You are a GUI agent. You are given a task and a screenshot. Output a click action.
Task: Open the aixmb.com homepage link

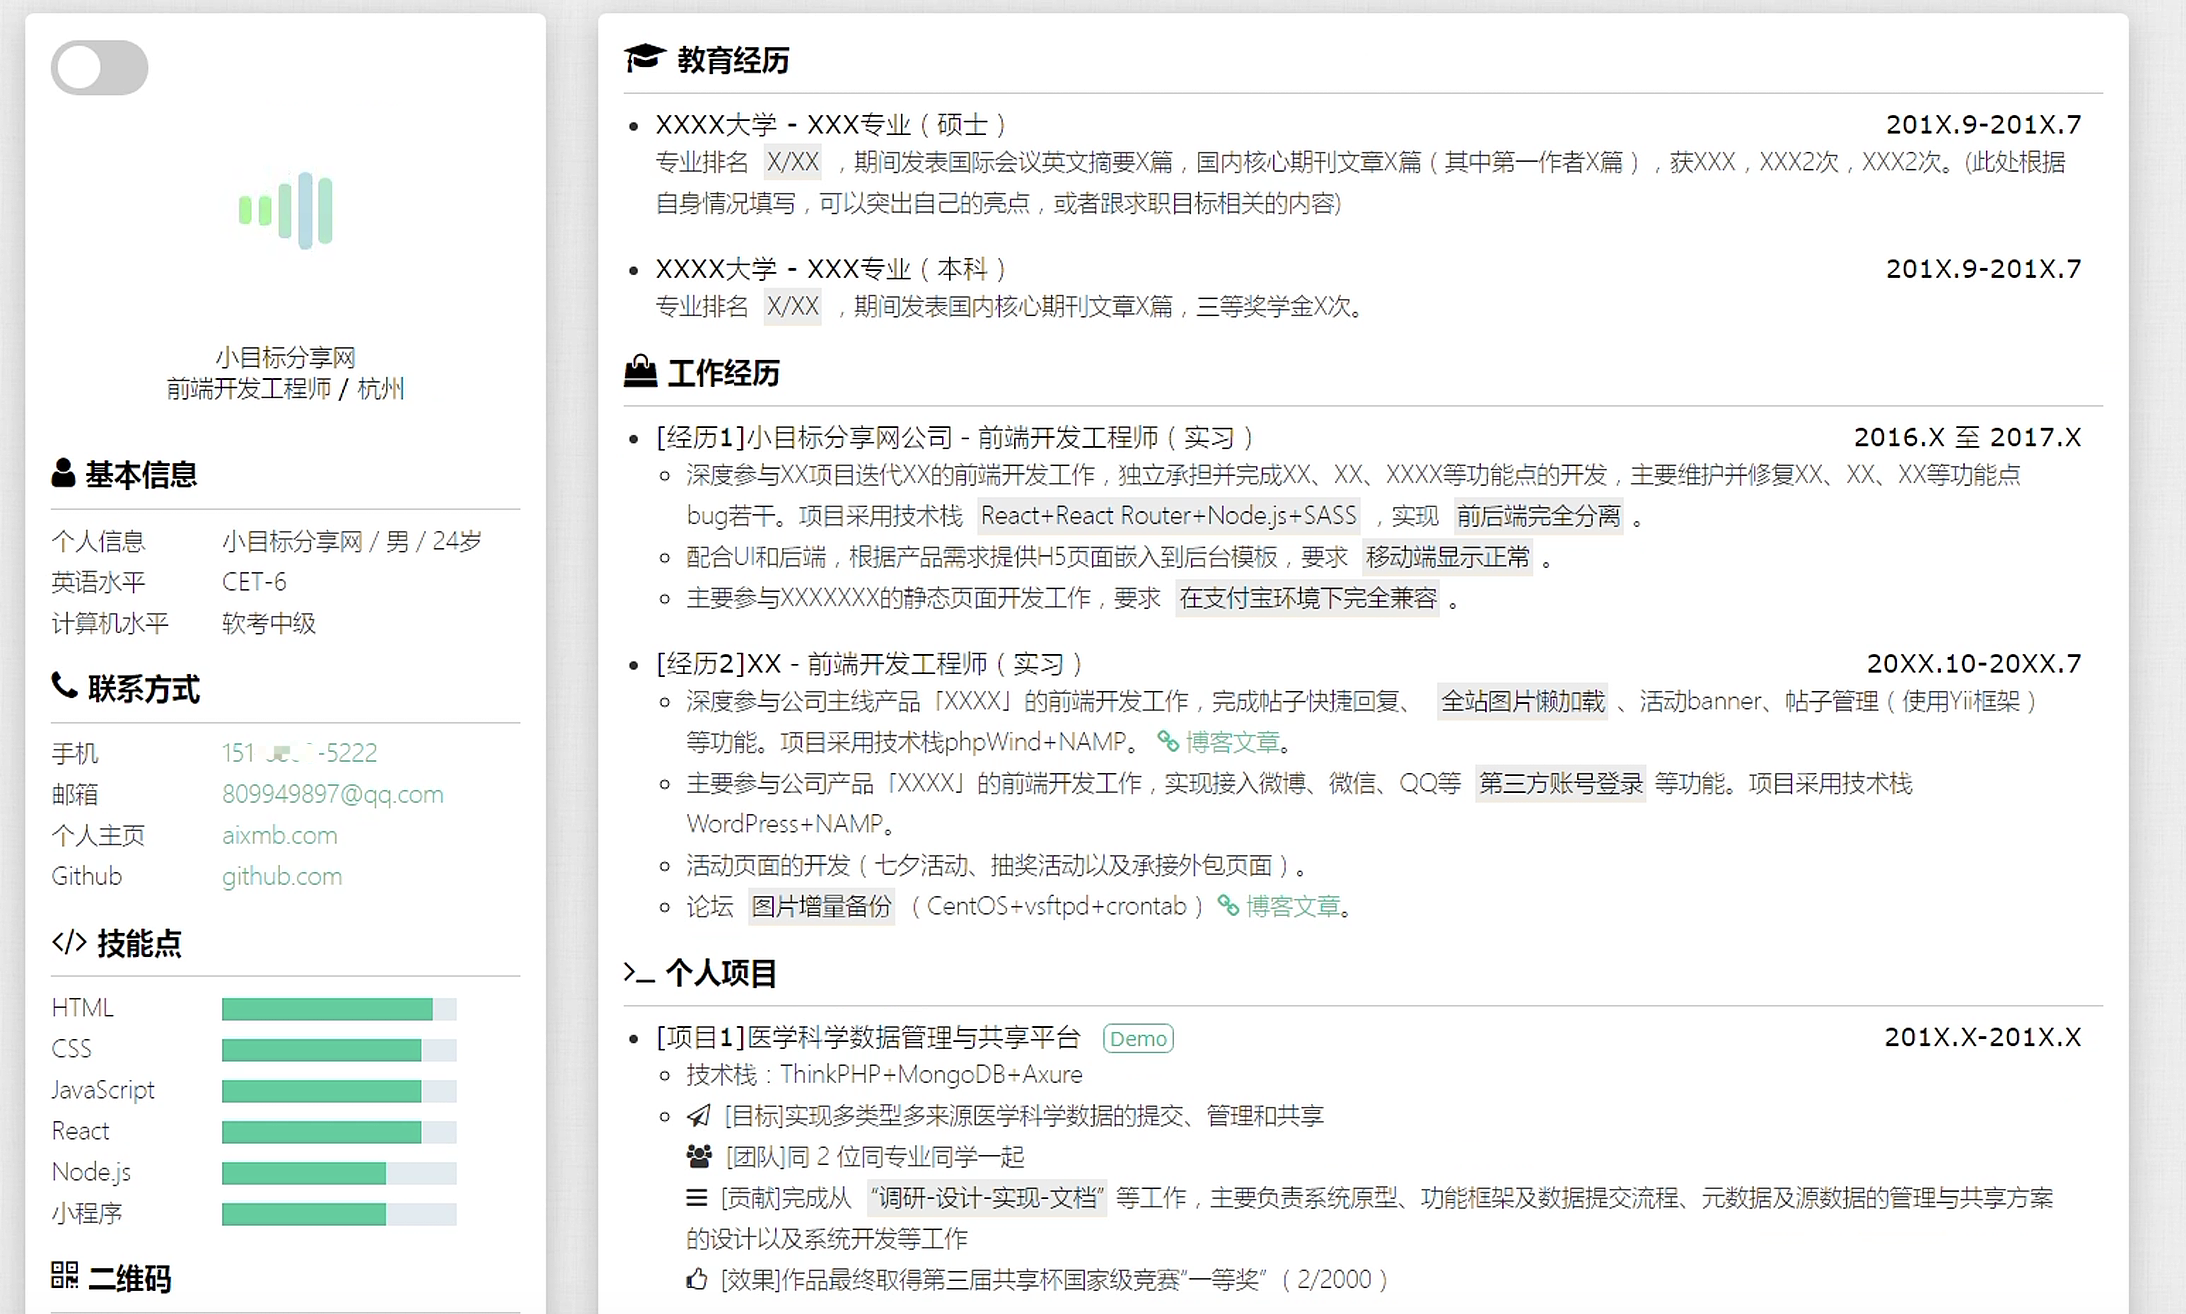pyautogui.click(x=279, y=835)
